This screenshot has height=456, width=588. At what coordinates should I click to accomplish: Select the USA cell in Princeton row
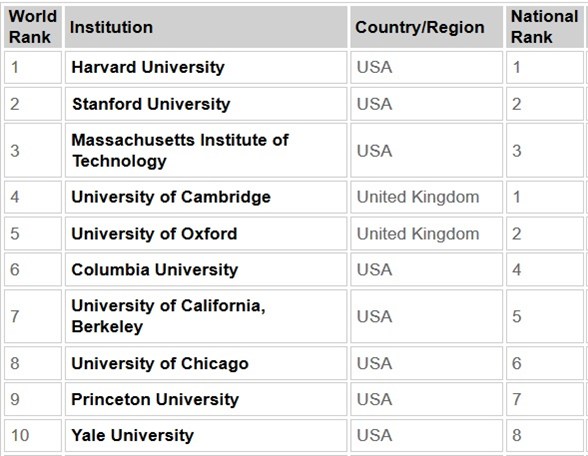[426, 399]
